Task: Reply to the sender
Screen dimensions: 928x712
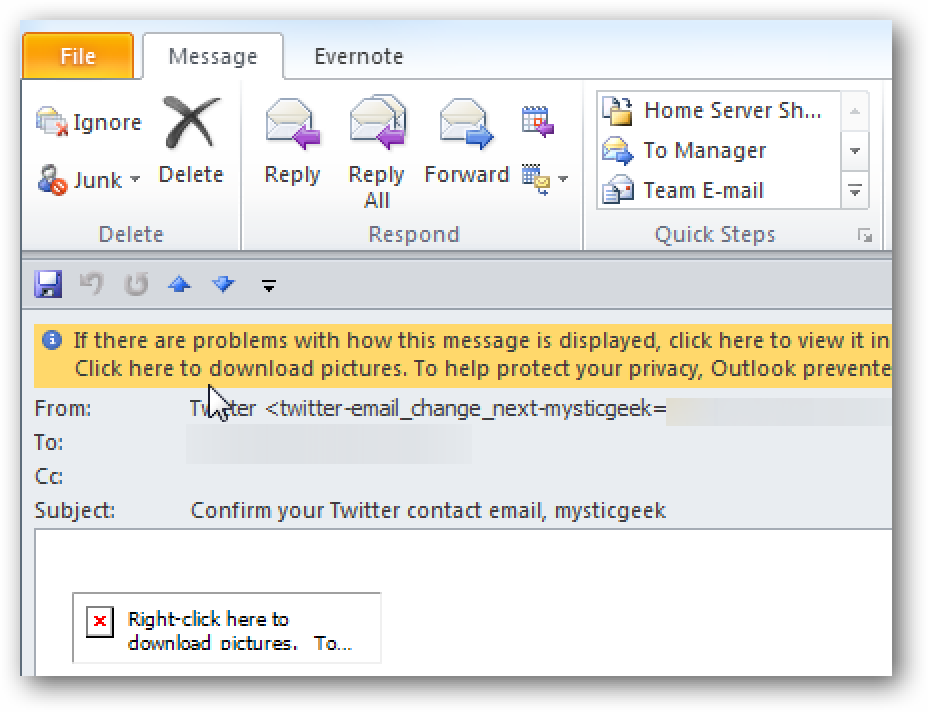Action: pyautogui.click(x=291, y=130)
